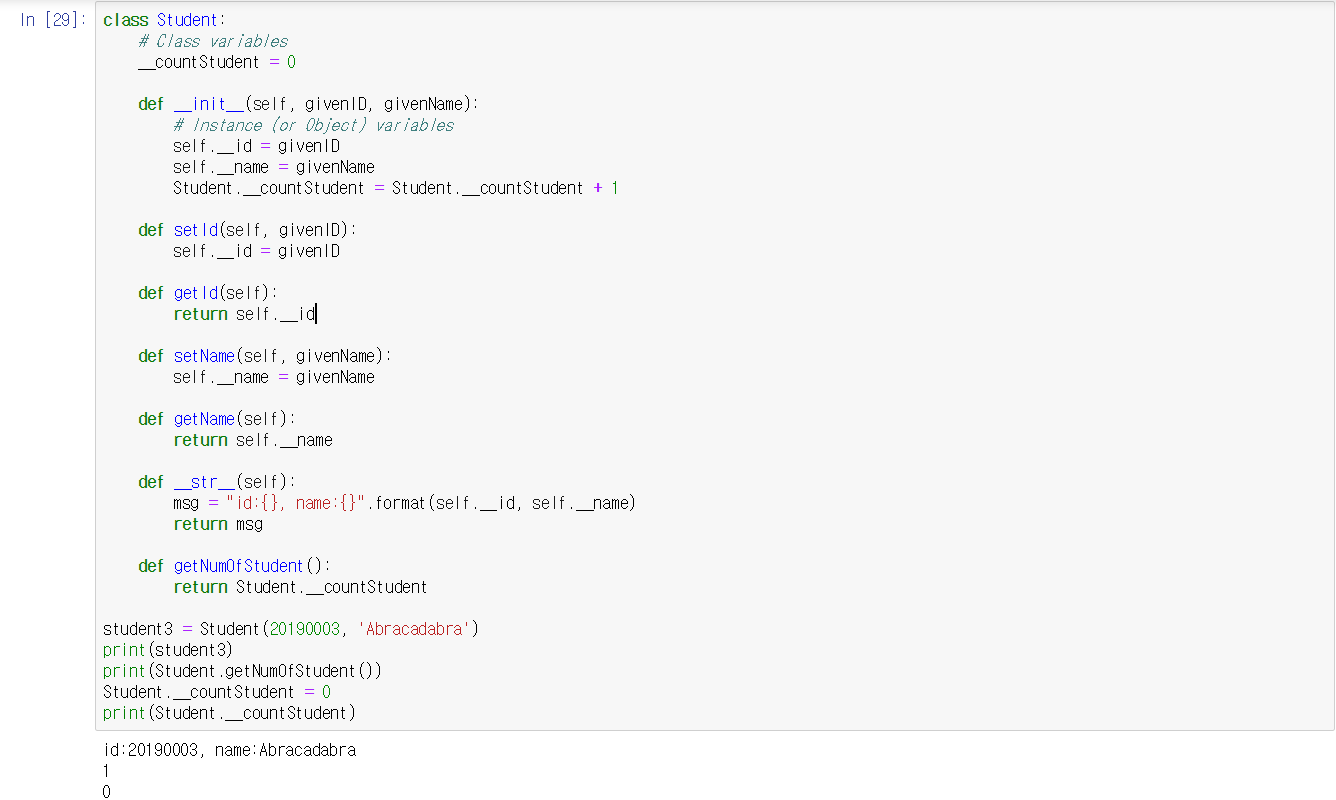Viewport: 1336px width, 800px height.
Task: Click the 'Student.__countStudent = 0' assignment line
Action: 217,692
